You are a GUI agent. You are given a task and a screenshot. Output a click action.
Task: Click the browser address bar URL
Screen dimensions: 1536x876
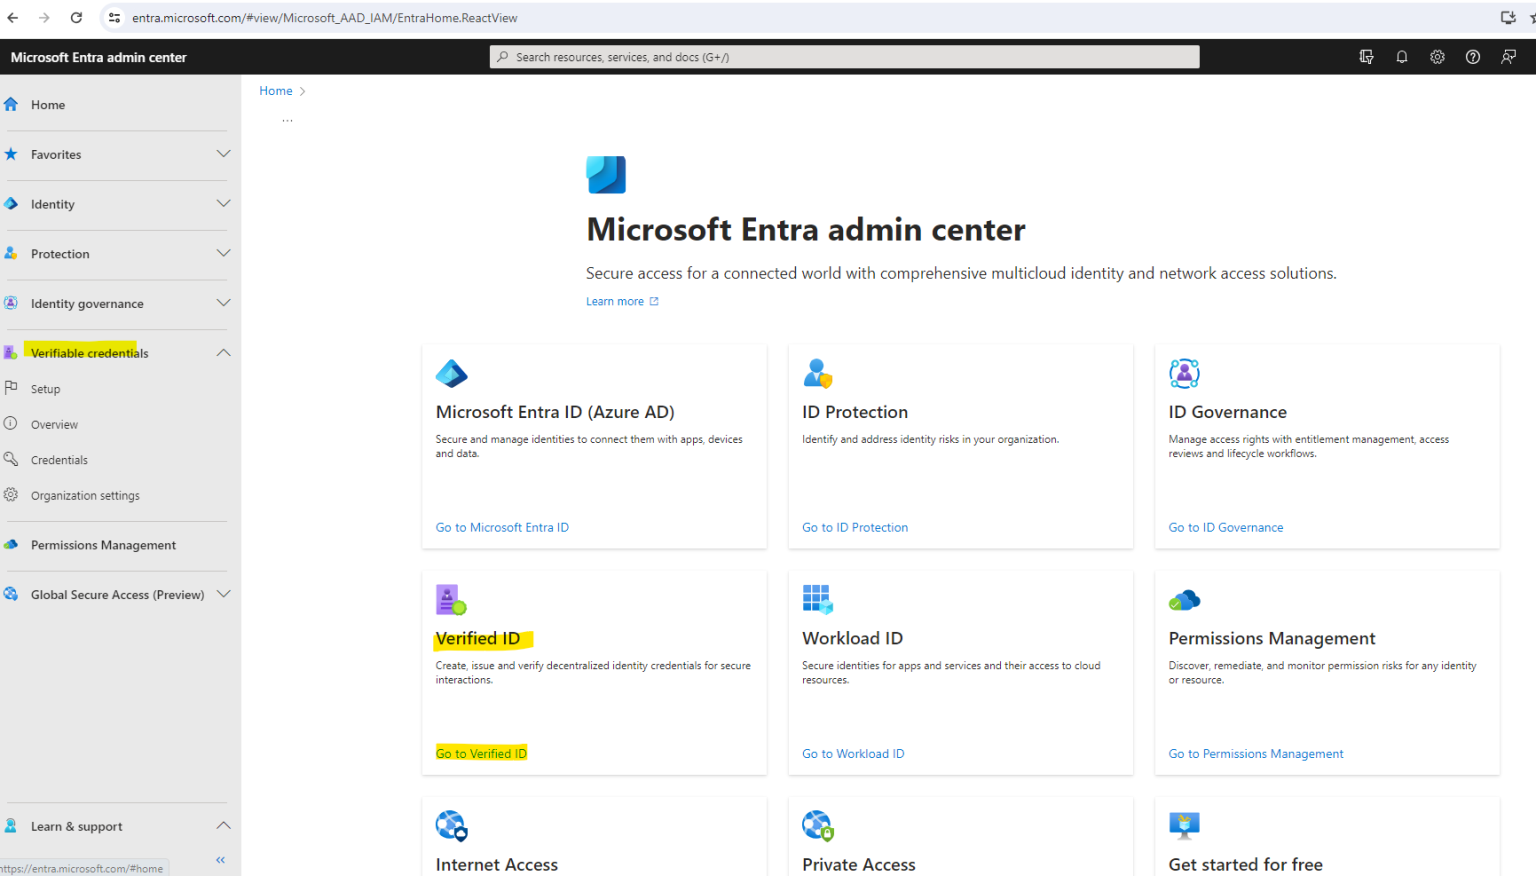coord(324,18)
